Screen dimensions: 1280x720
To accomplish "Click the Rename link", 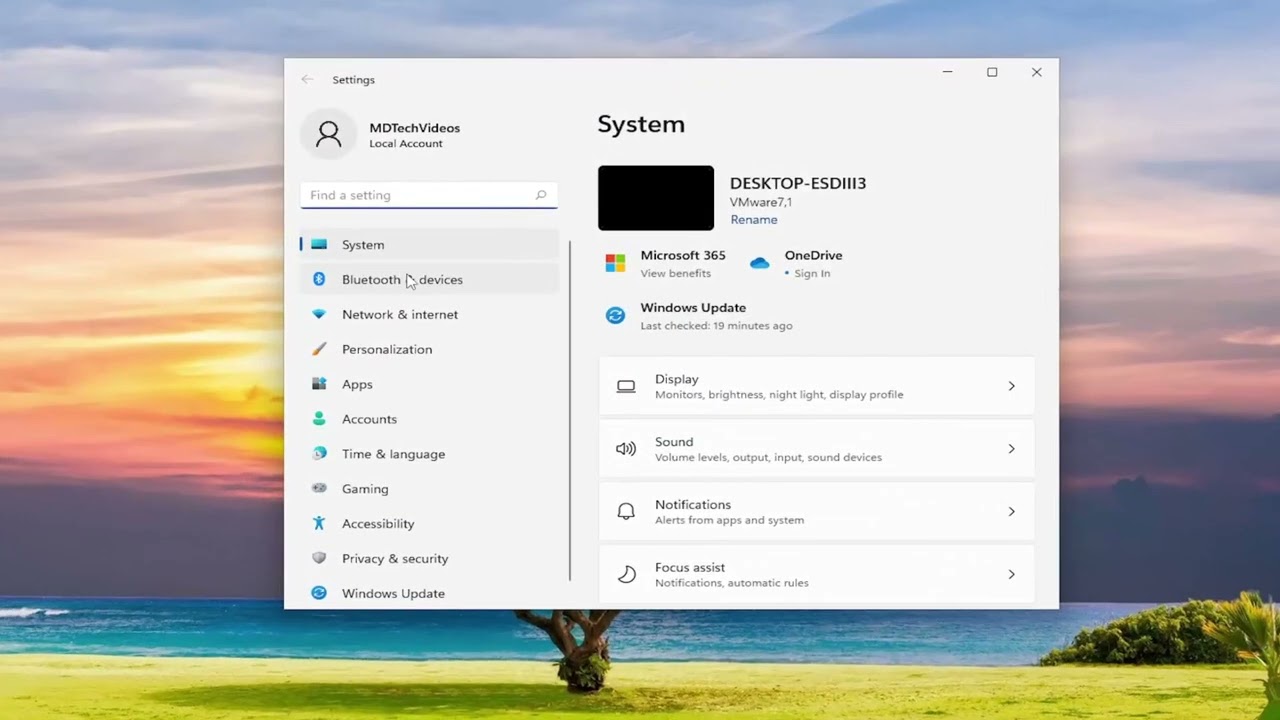I will coord(753,220).
